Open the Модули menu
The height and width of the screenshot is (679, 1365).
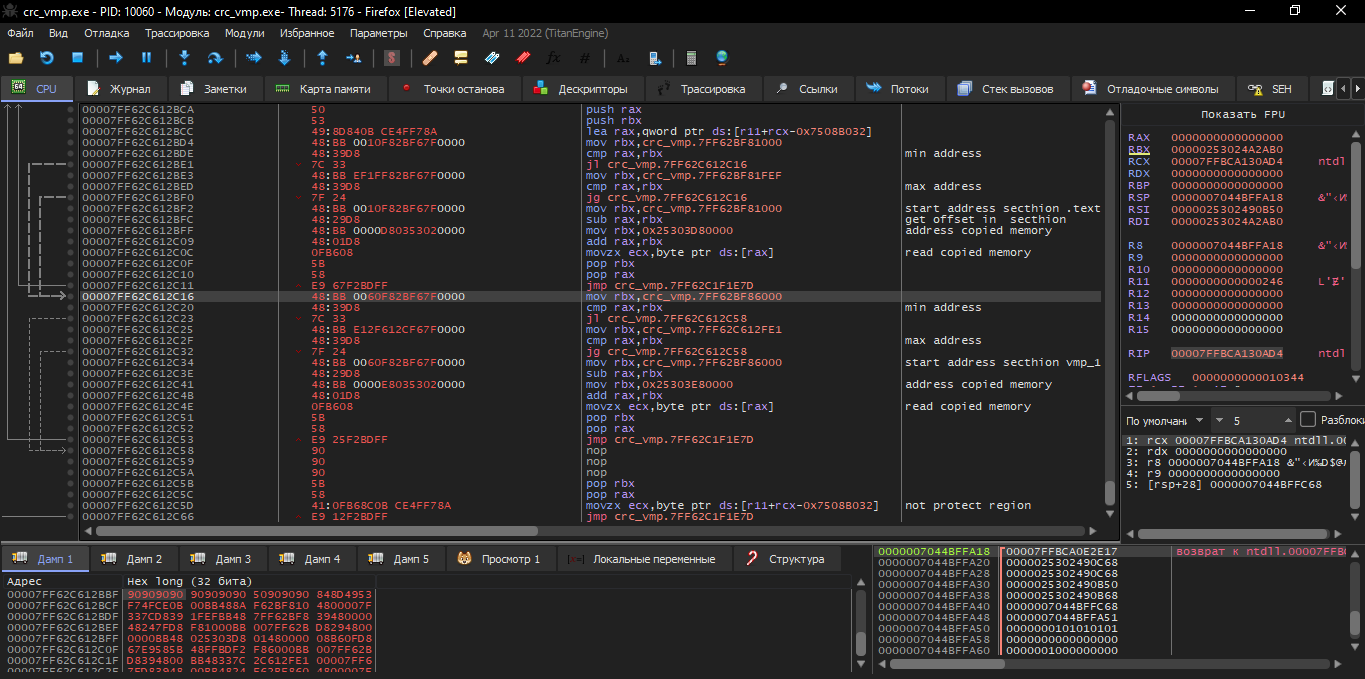245,33
